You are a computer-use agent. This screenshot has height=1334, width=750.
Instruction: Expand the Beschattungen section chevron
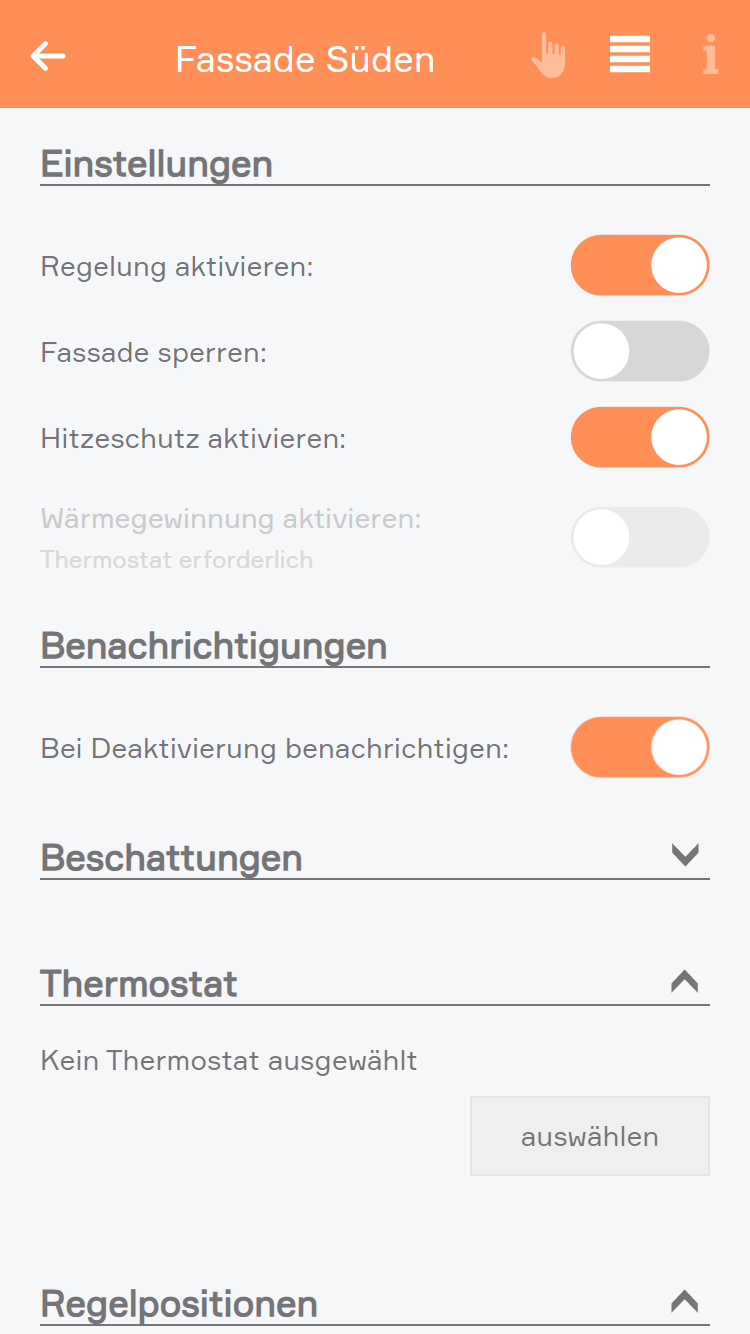click(685, 855)
